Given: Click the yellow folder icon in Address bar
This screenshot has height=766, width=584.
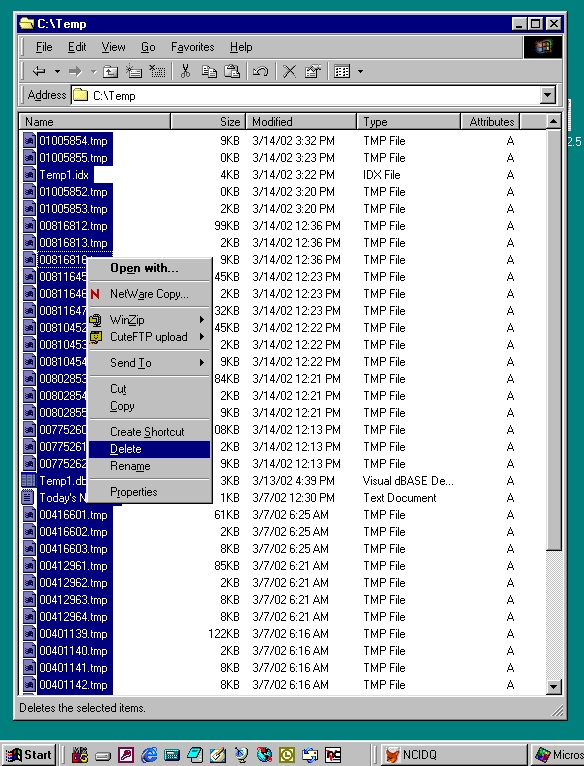Looking at the screenshot, I should coord(80,95).
